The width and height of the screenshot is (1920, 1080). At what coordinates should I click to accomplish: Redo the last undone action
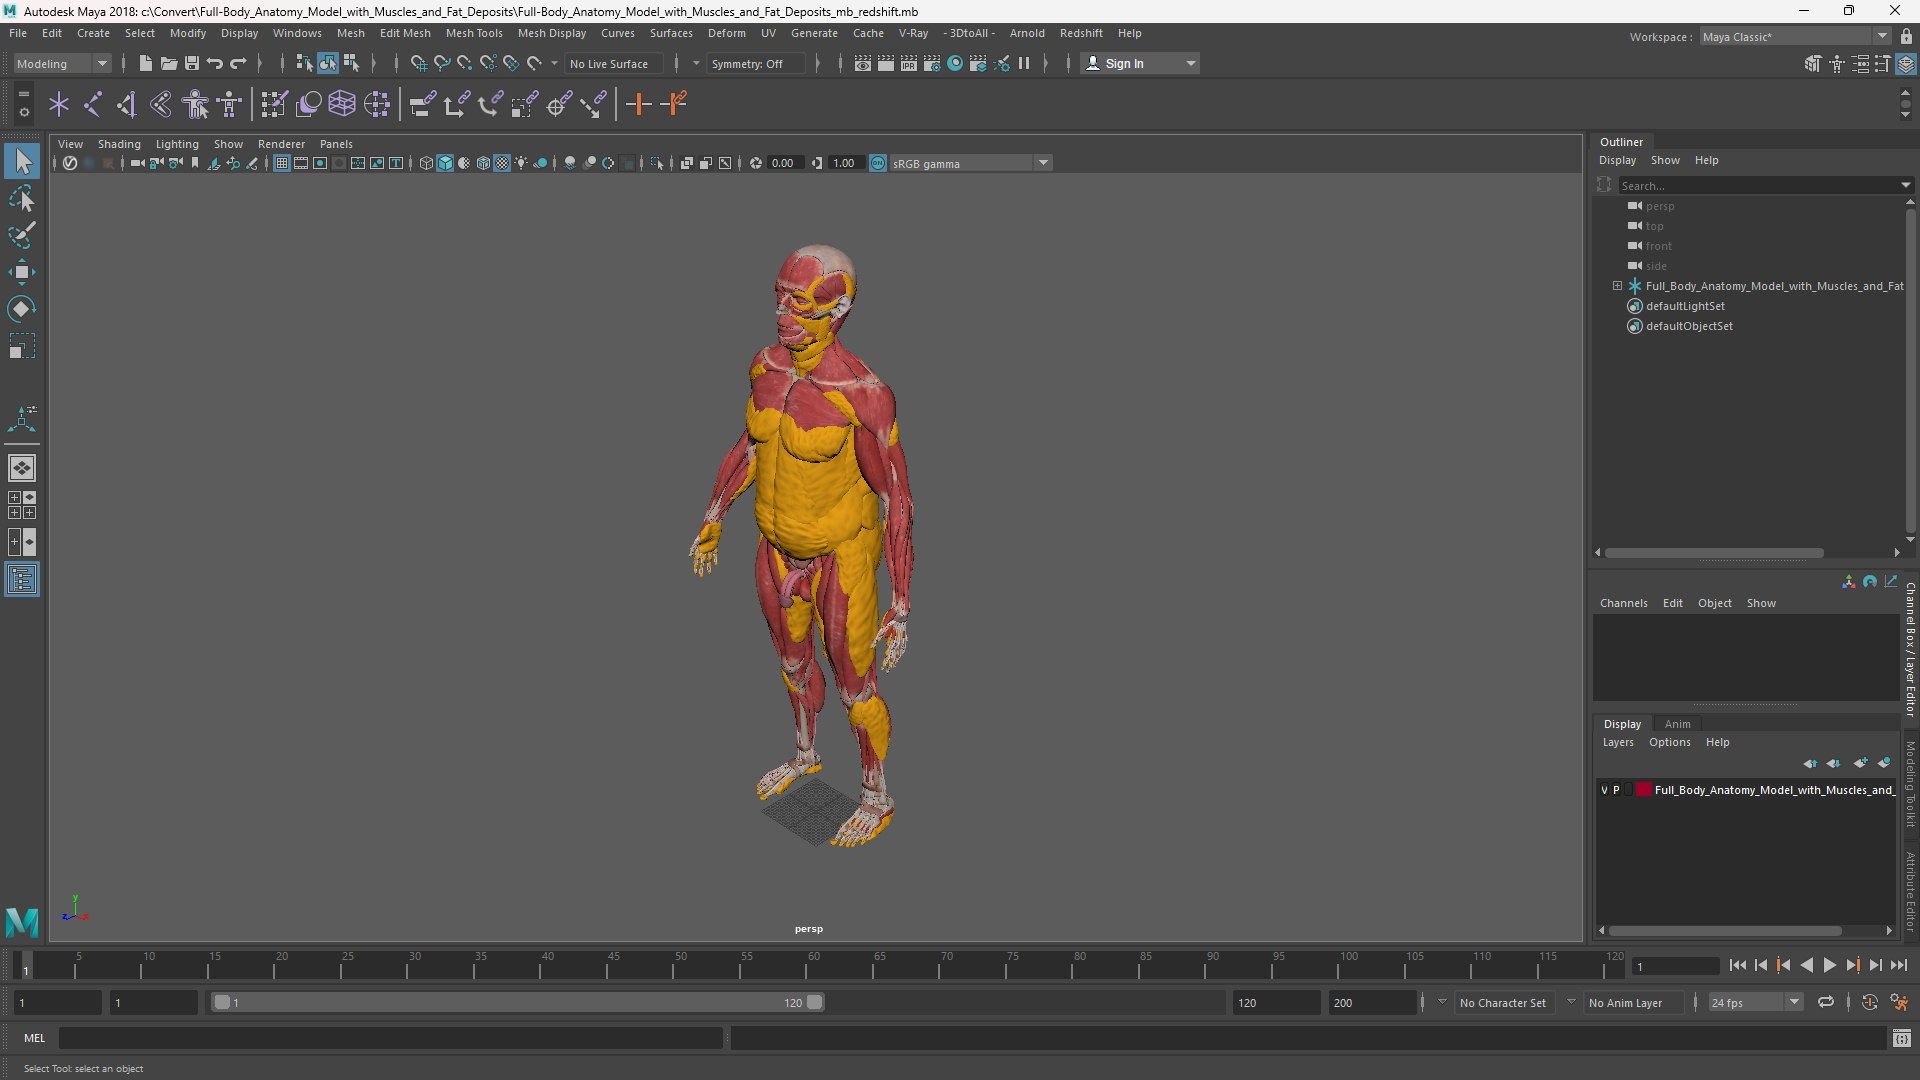pos(238,63)
